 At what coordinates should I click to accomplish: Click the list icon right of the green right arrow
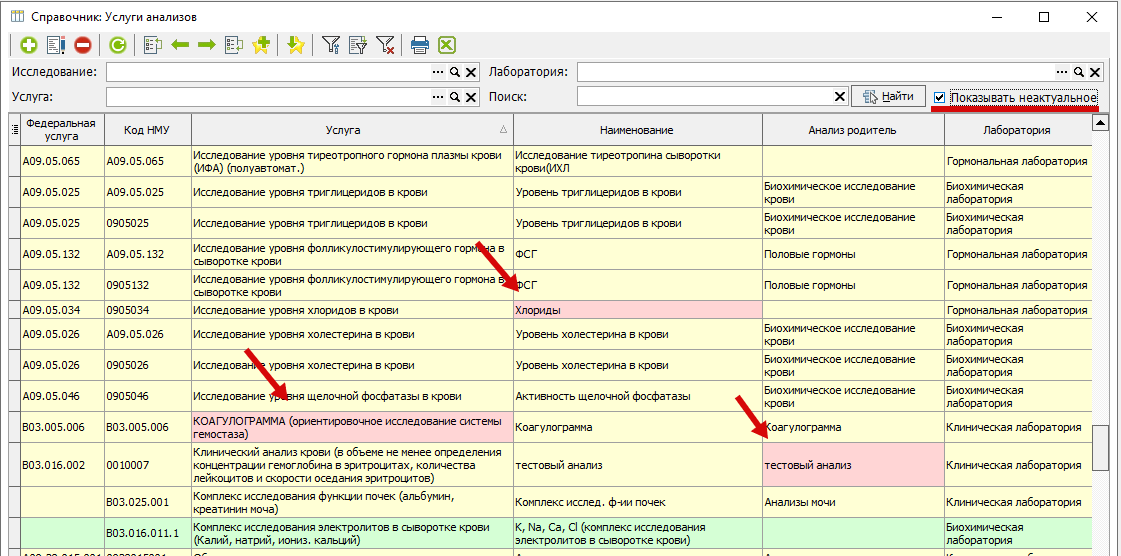point(234,46)
